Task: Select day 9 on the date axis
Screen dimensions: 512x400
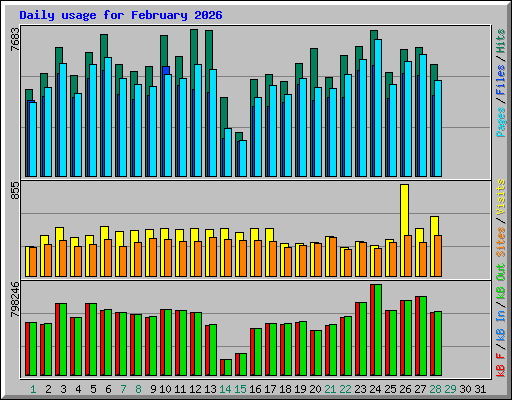Action: tap(153, 389)
